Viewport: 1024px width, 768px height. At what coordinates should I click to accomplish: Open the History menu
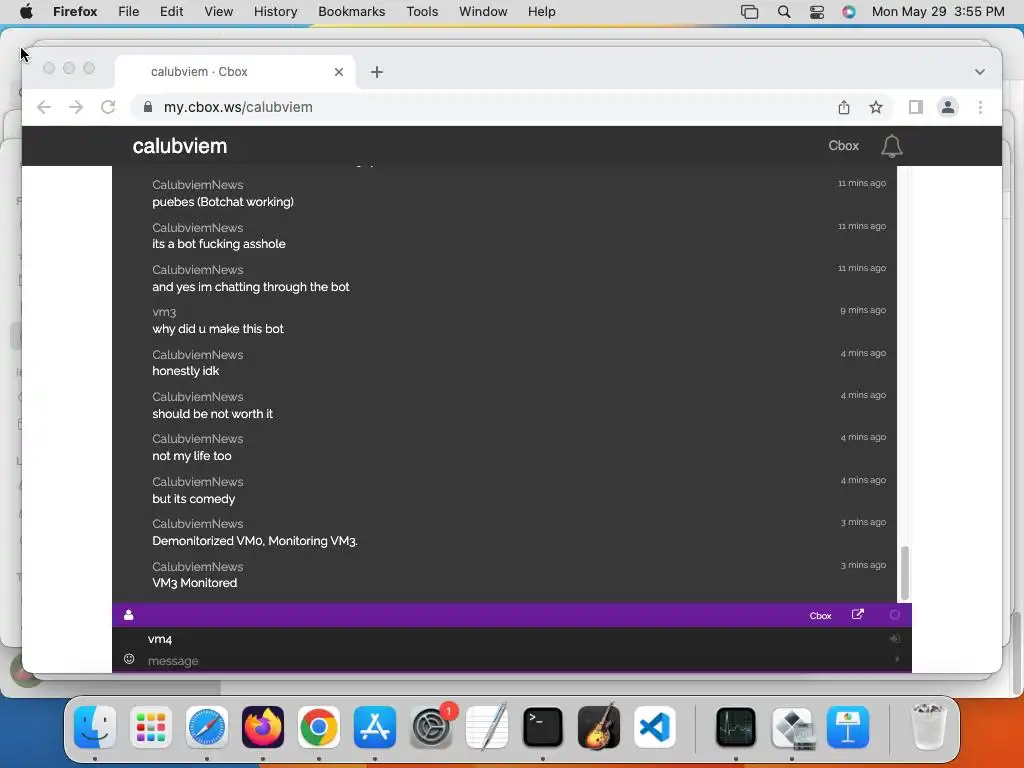tap(275, 12)
